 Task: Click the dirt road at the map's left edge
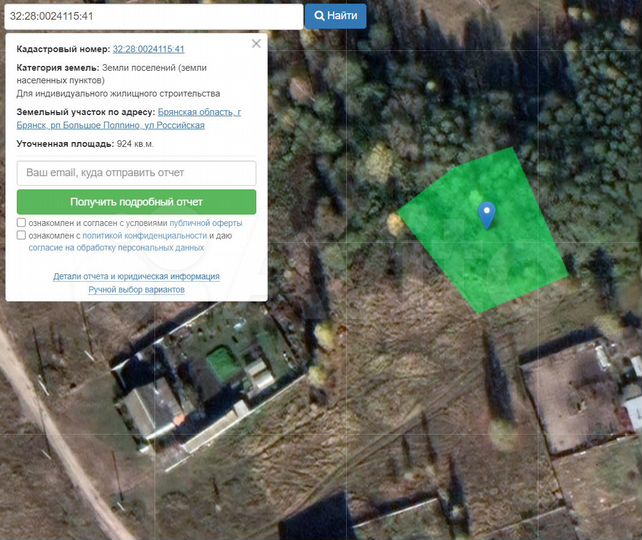point(40,400)
